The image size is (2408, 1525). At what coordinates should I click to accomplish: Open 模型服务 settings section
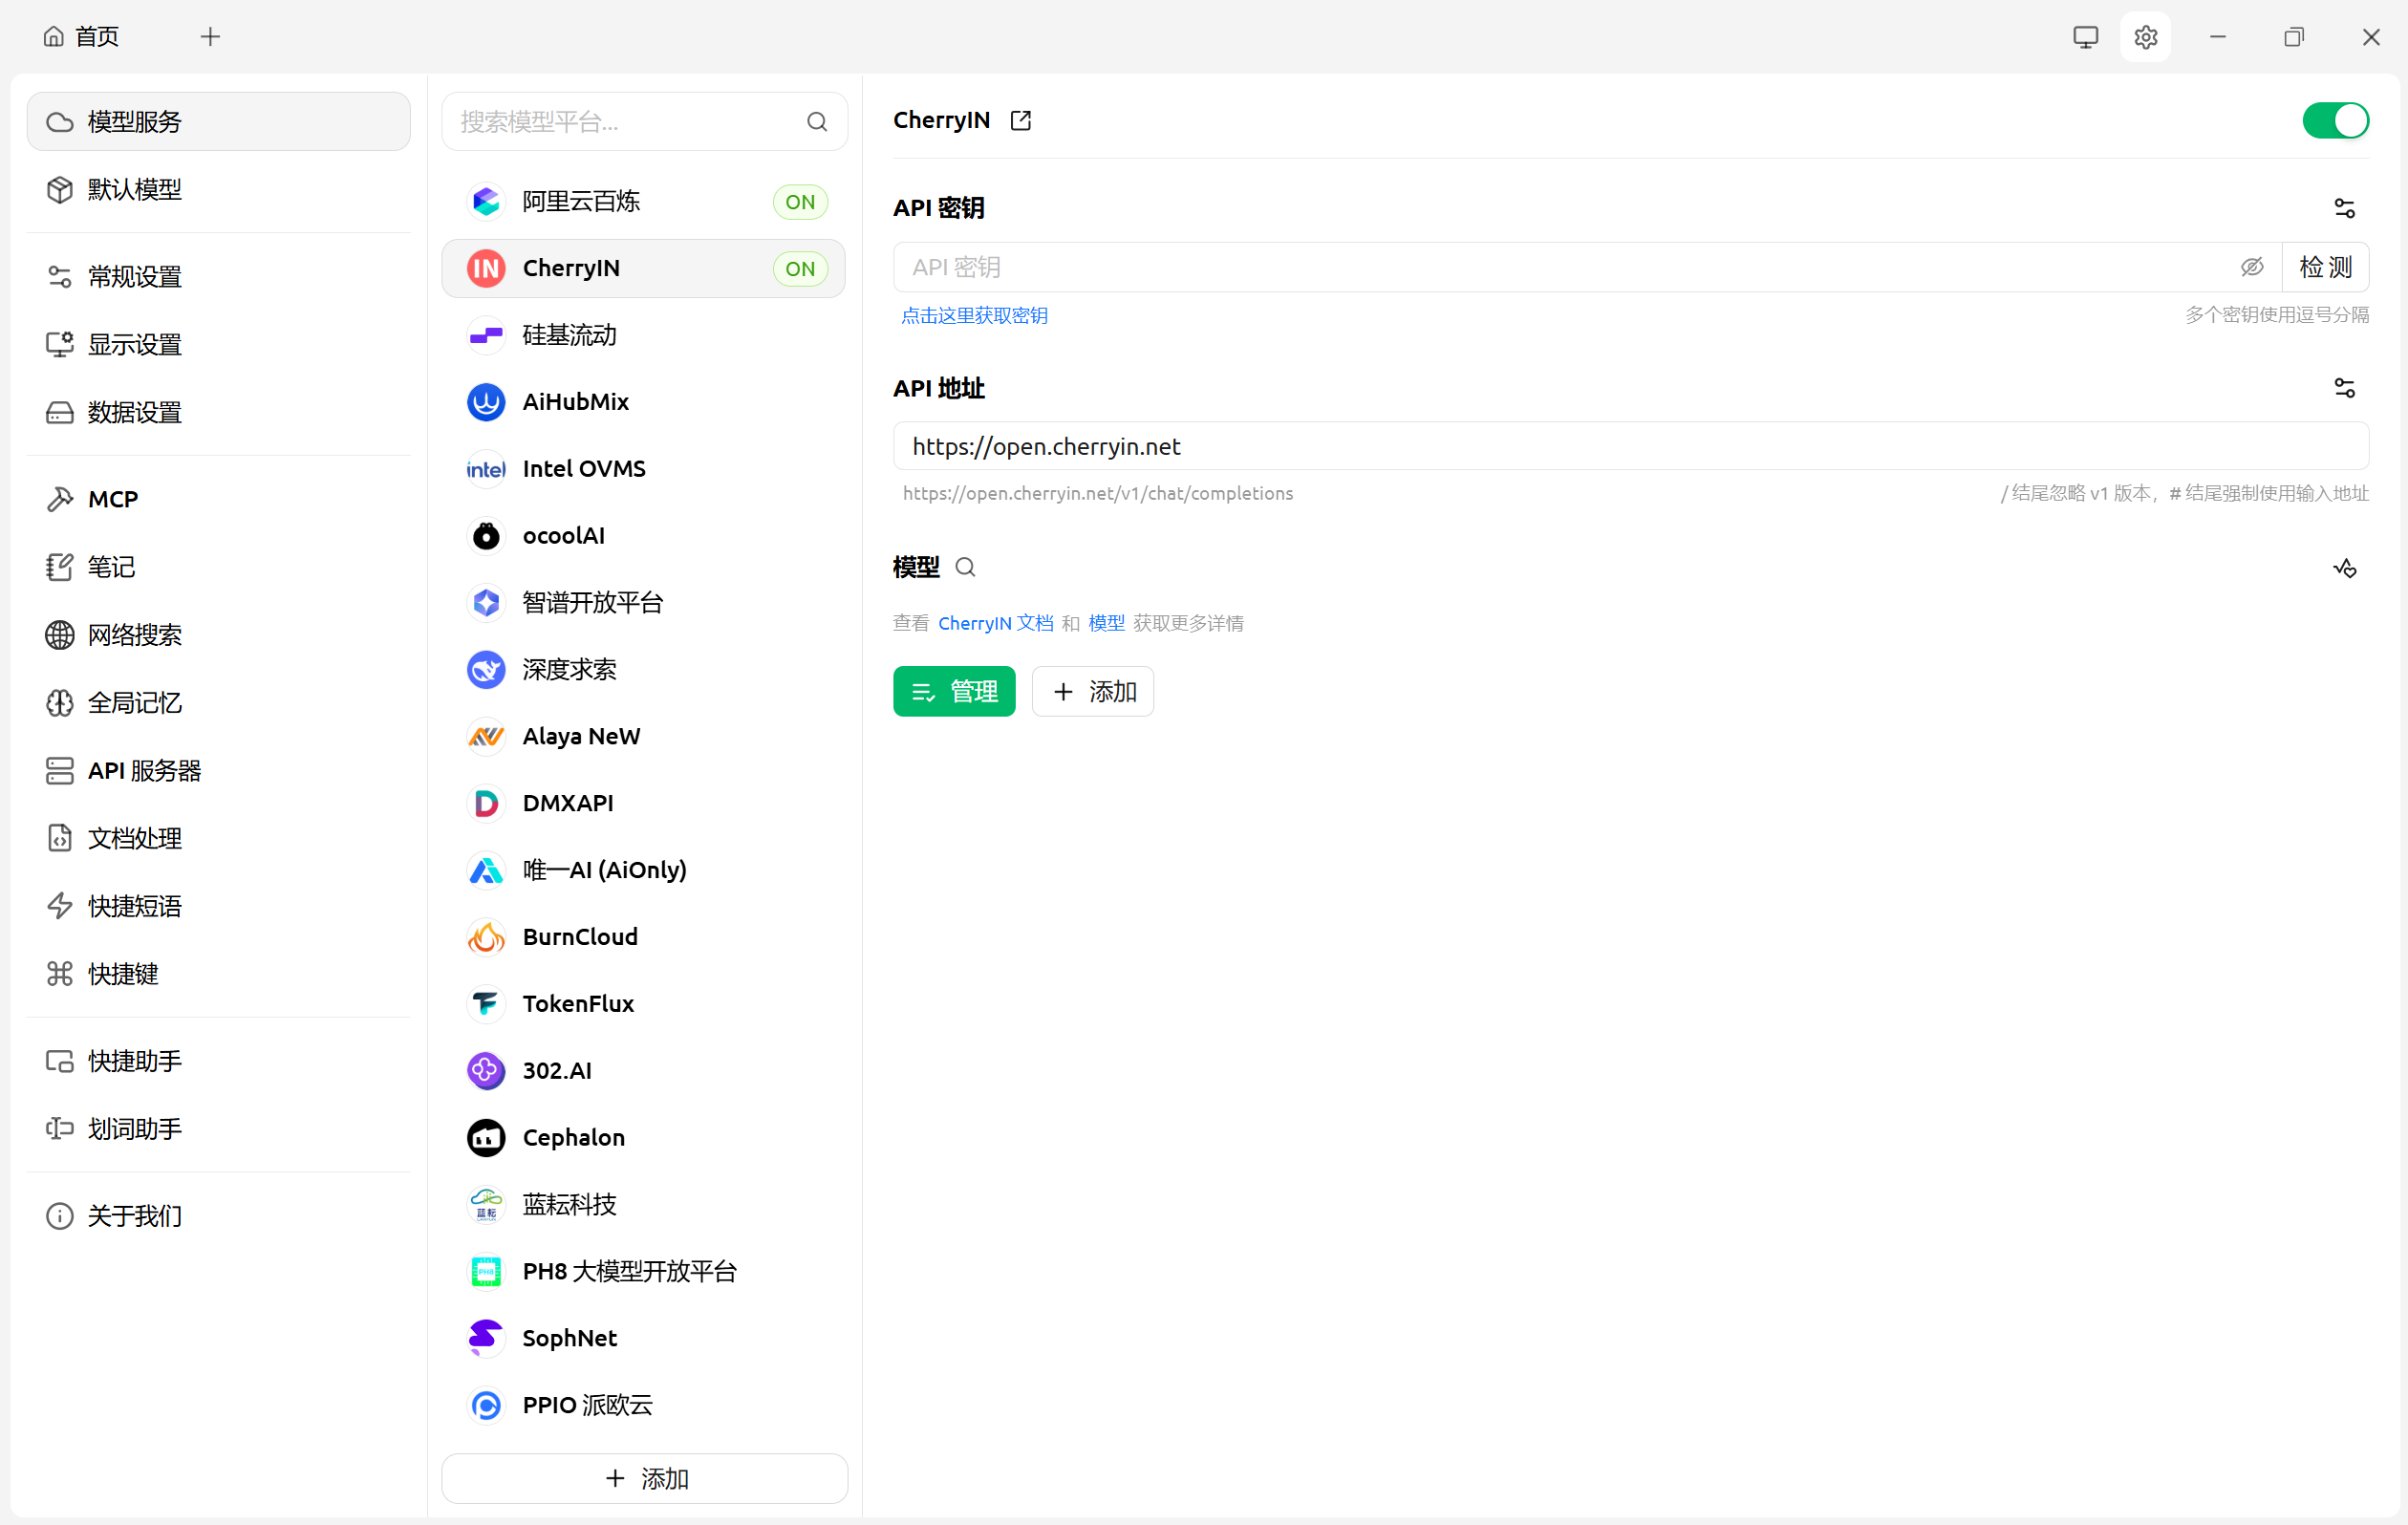click(x=219, y=122)
